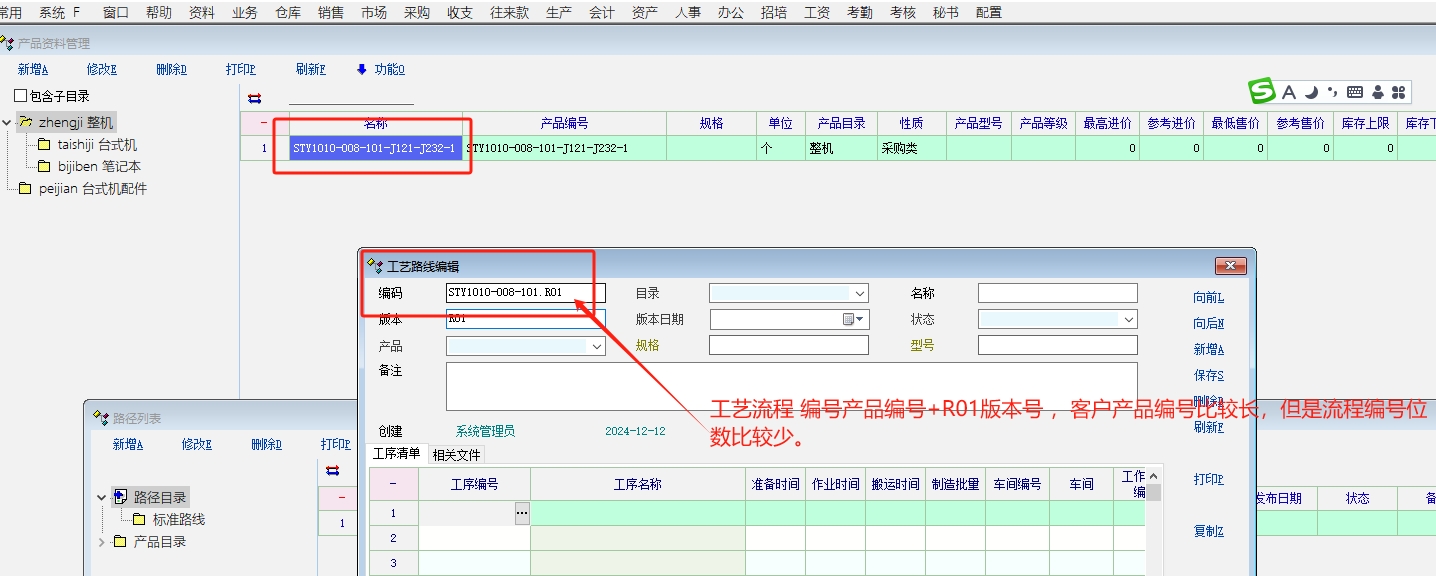The height and width of the screenshot is (576, 1436).
Task: Expand the 产品目录 node in path list
Action: click(102, 542)
